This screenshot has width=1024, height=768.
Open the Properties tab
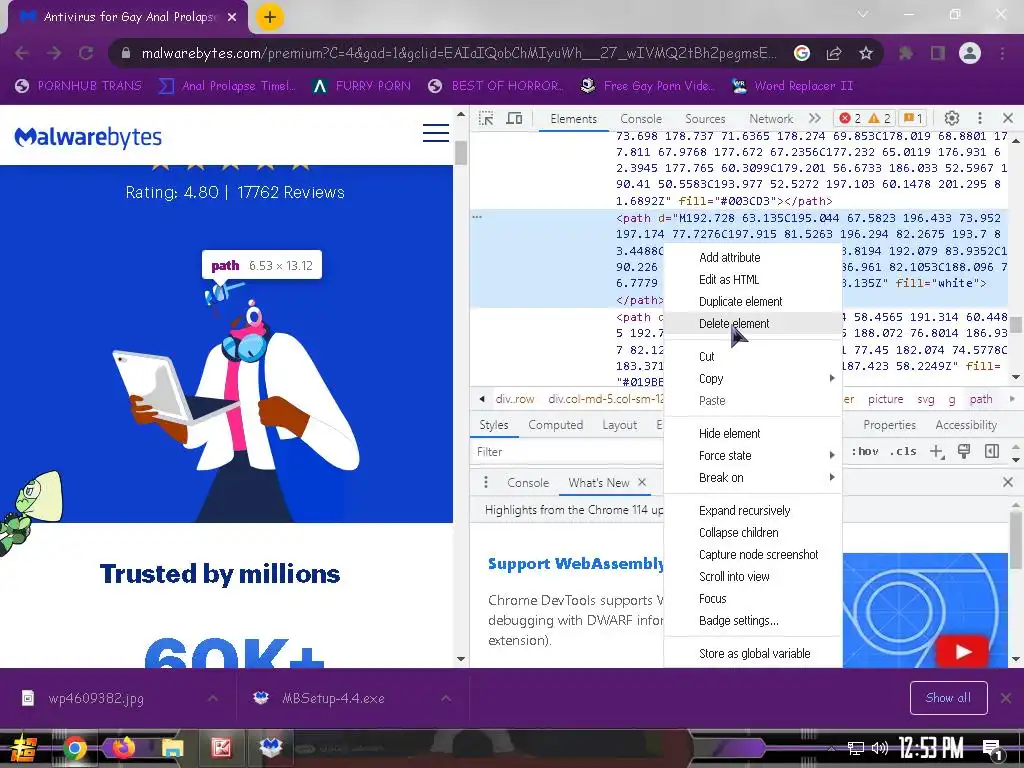tap(889, 425)
